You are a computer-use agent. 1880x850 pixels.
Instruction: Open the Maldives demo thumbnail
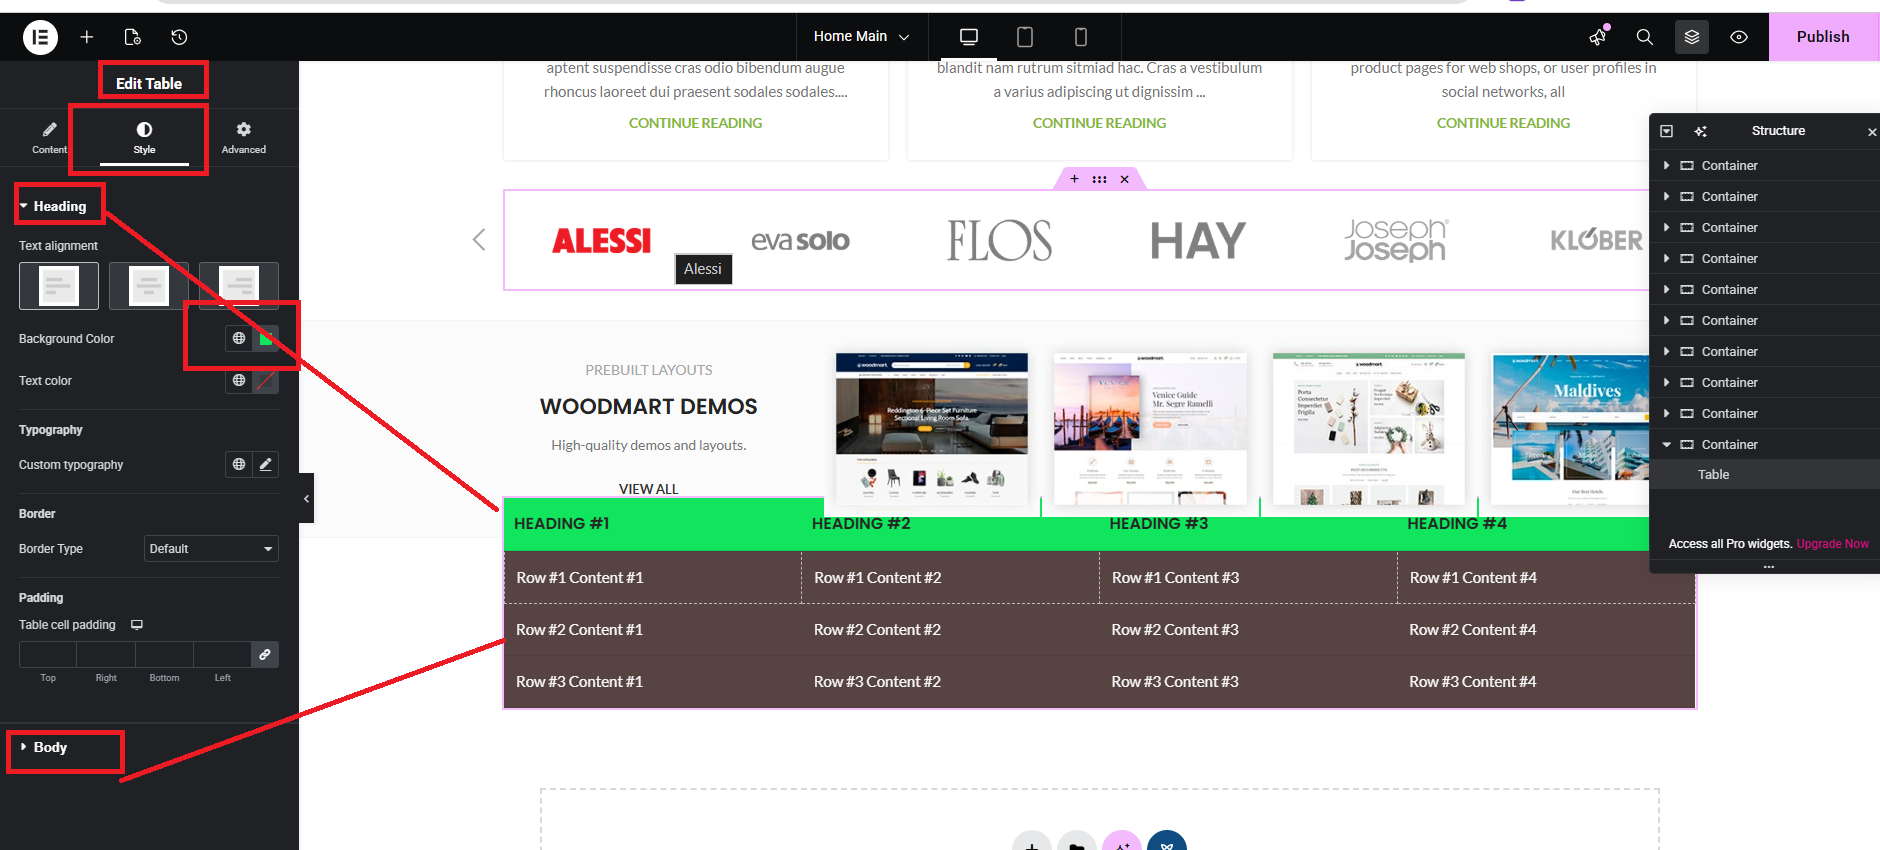tap(1570, 428)
